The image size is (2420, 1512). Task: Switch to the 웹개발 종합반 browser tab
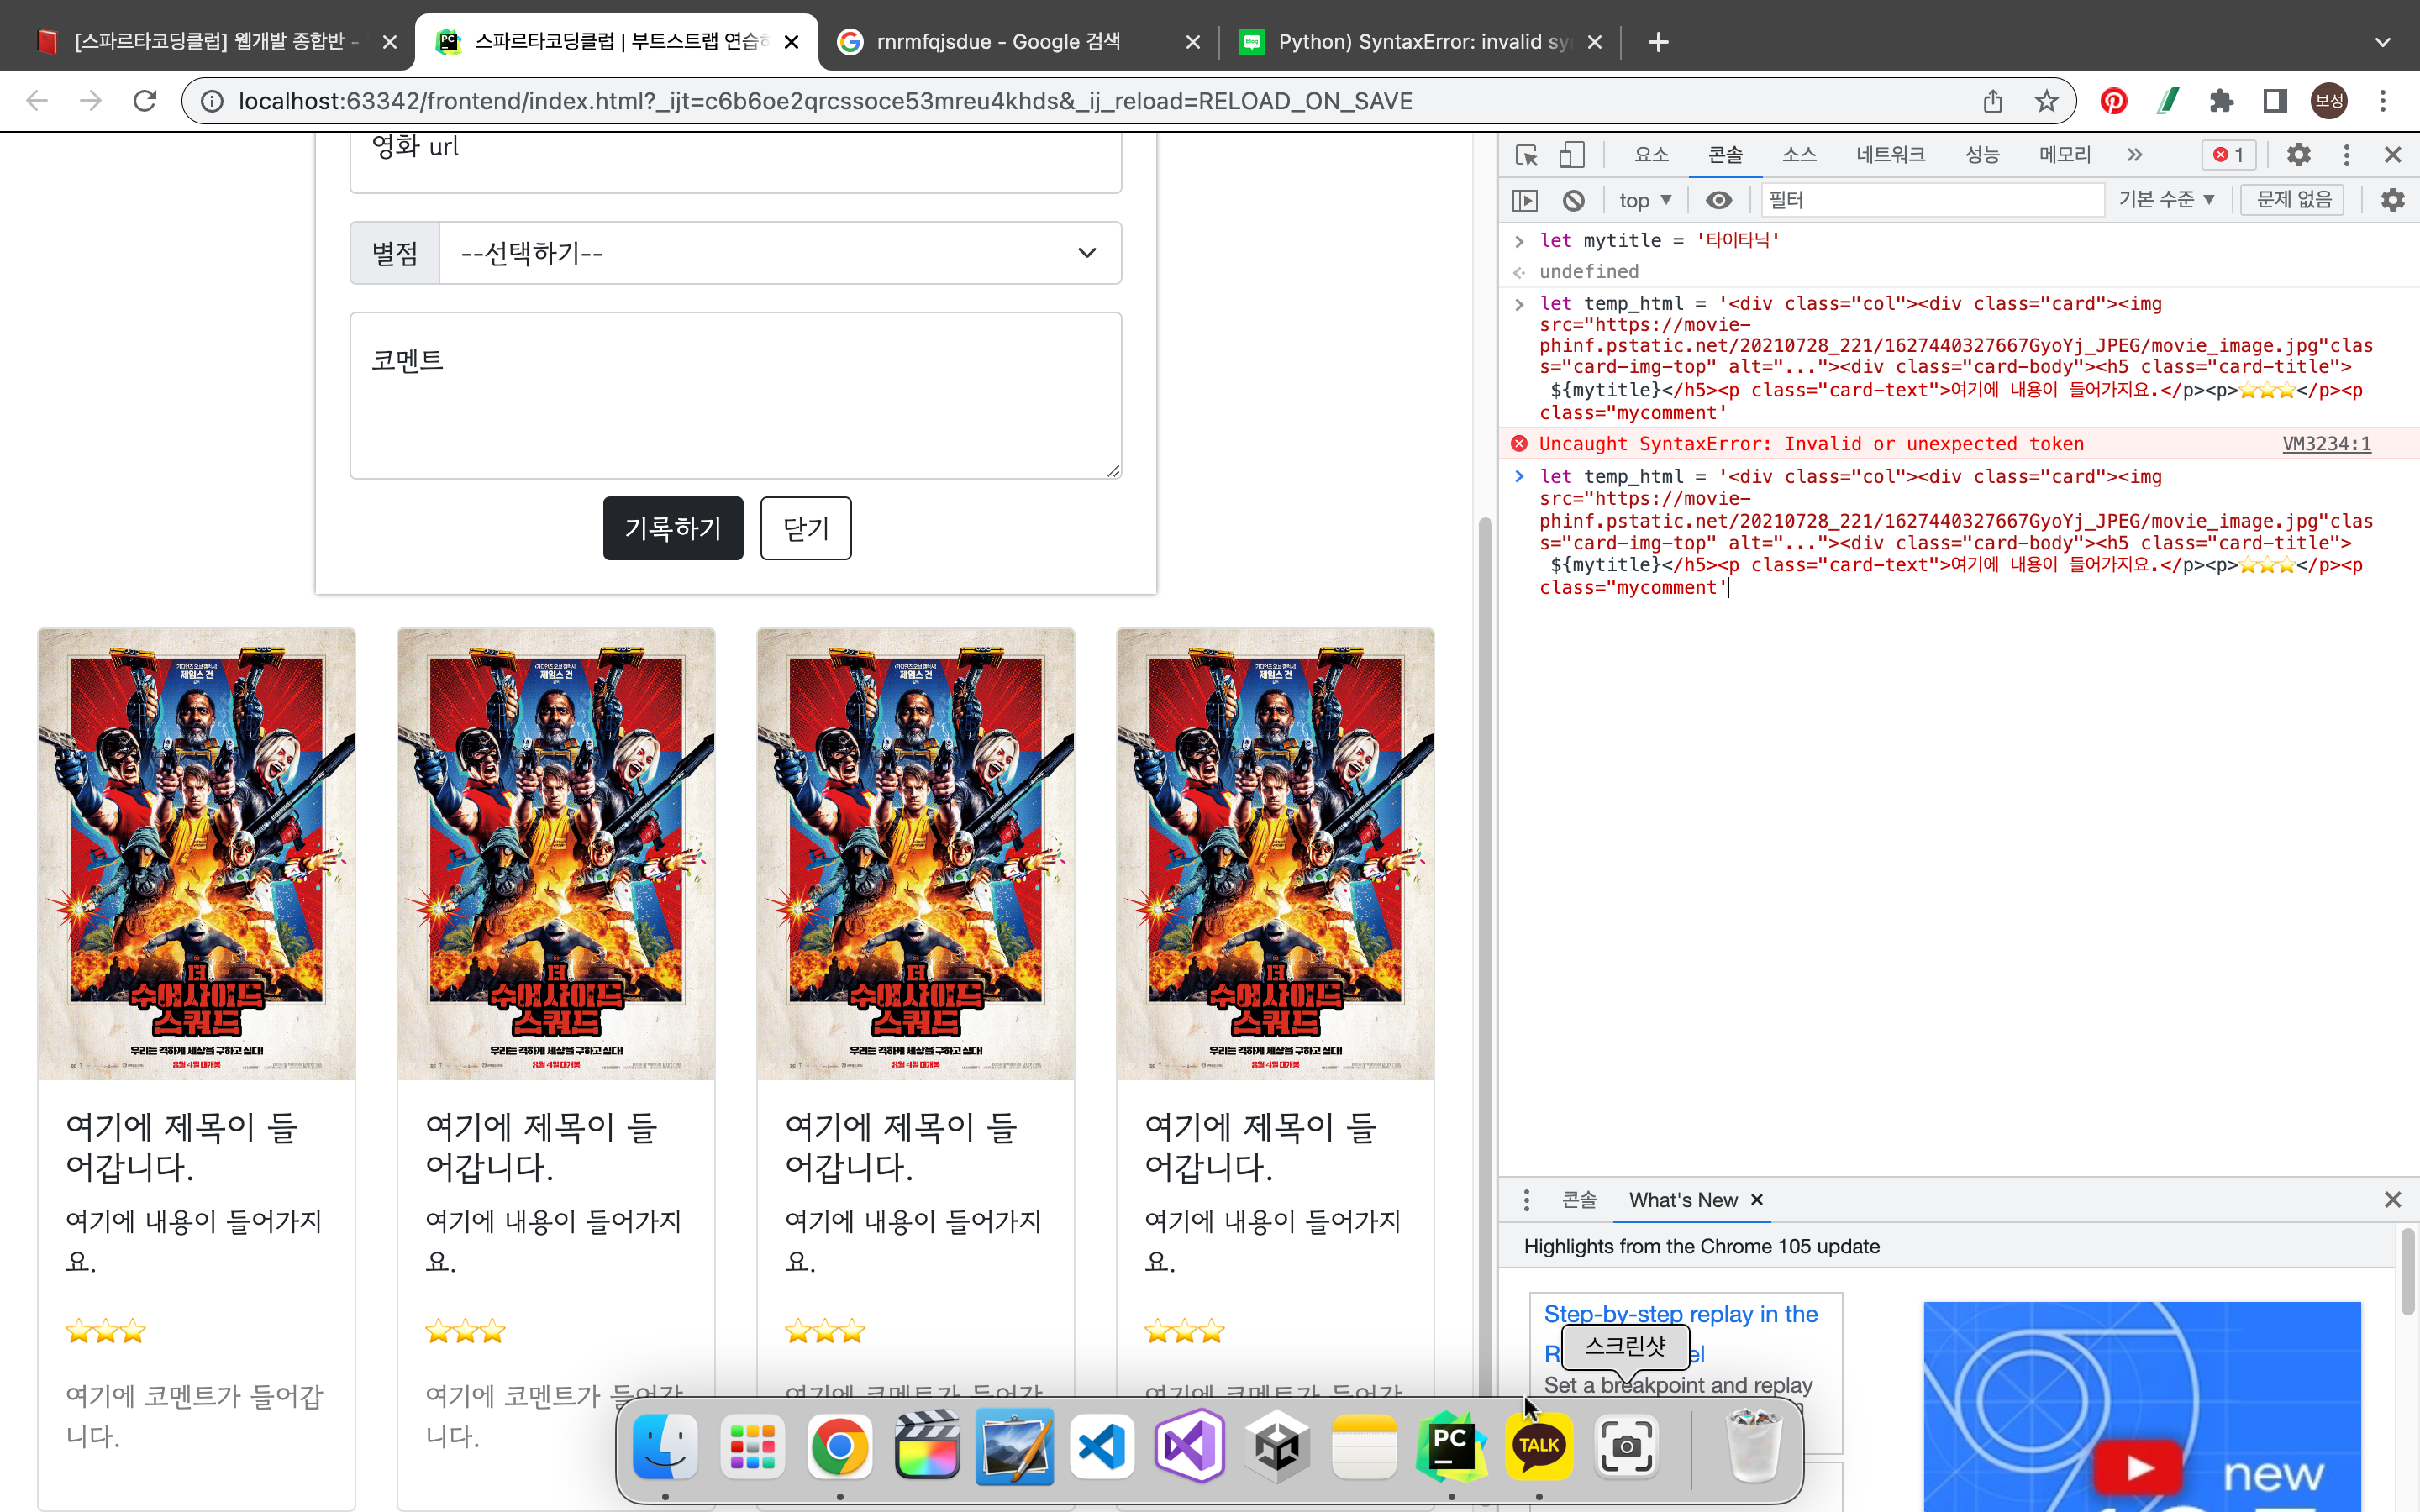pos(215,42)
